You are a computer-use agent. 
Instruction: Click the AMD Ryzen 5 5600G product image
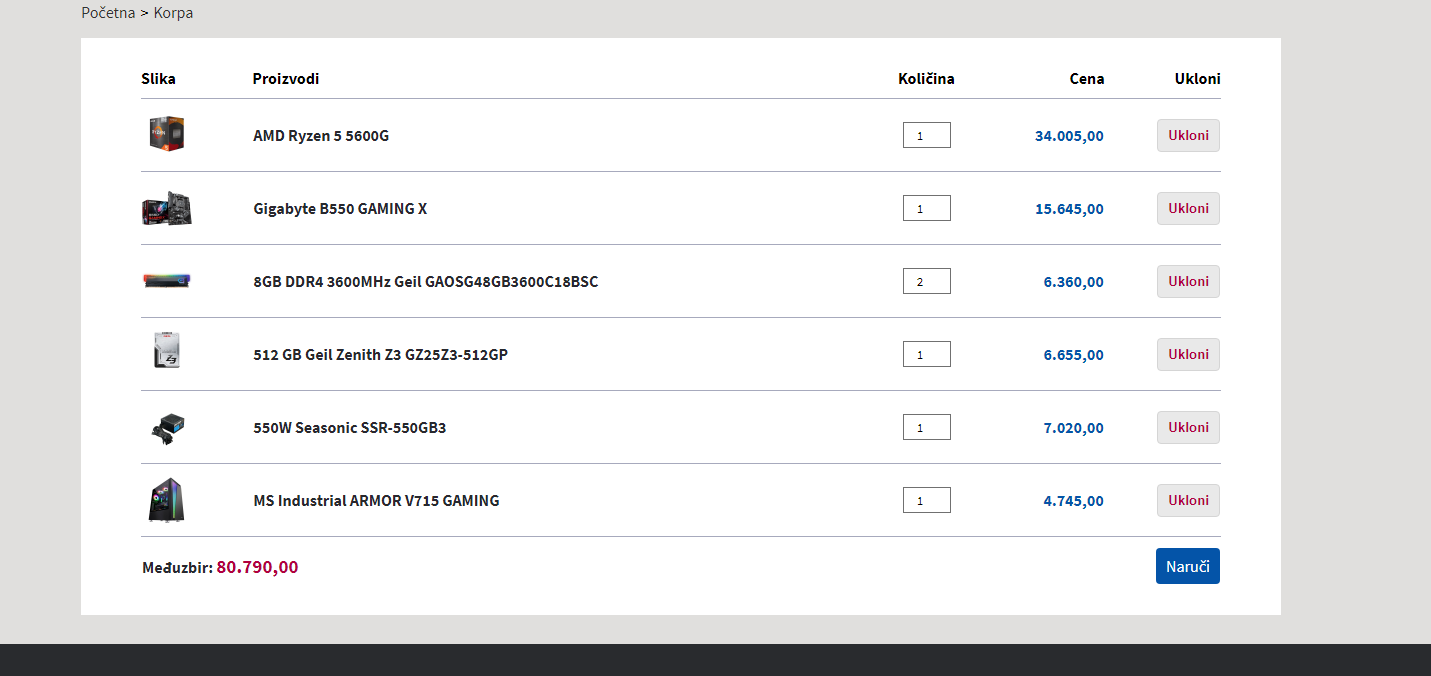click(x=167, y=134)
